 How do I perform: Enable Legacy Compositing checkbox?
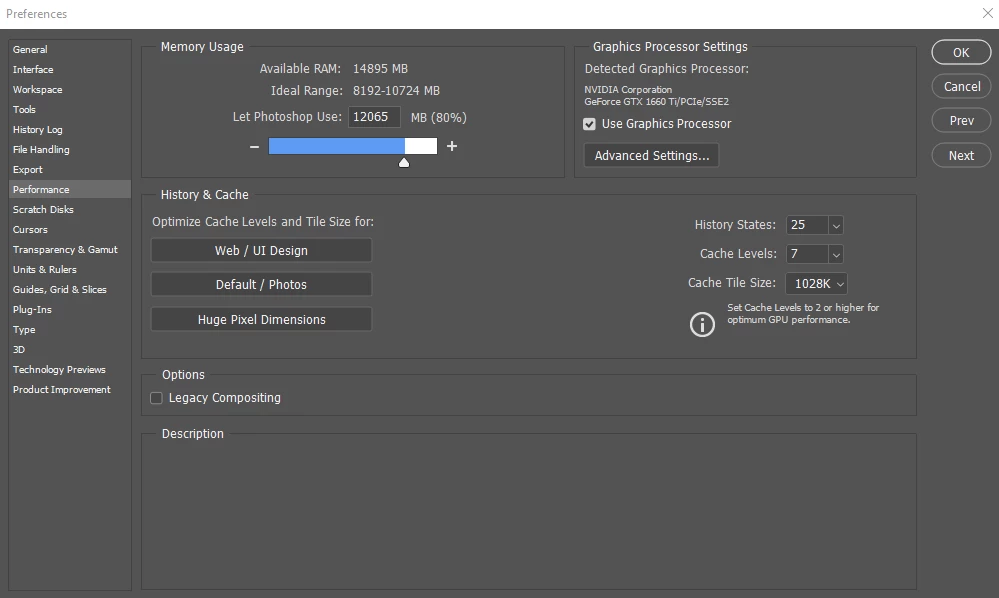[156, 398]
